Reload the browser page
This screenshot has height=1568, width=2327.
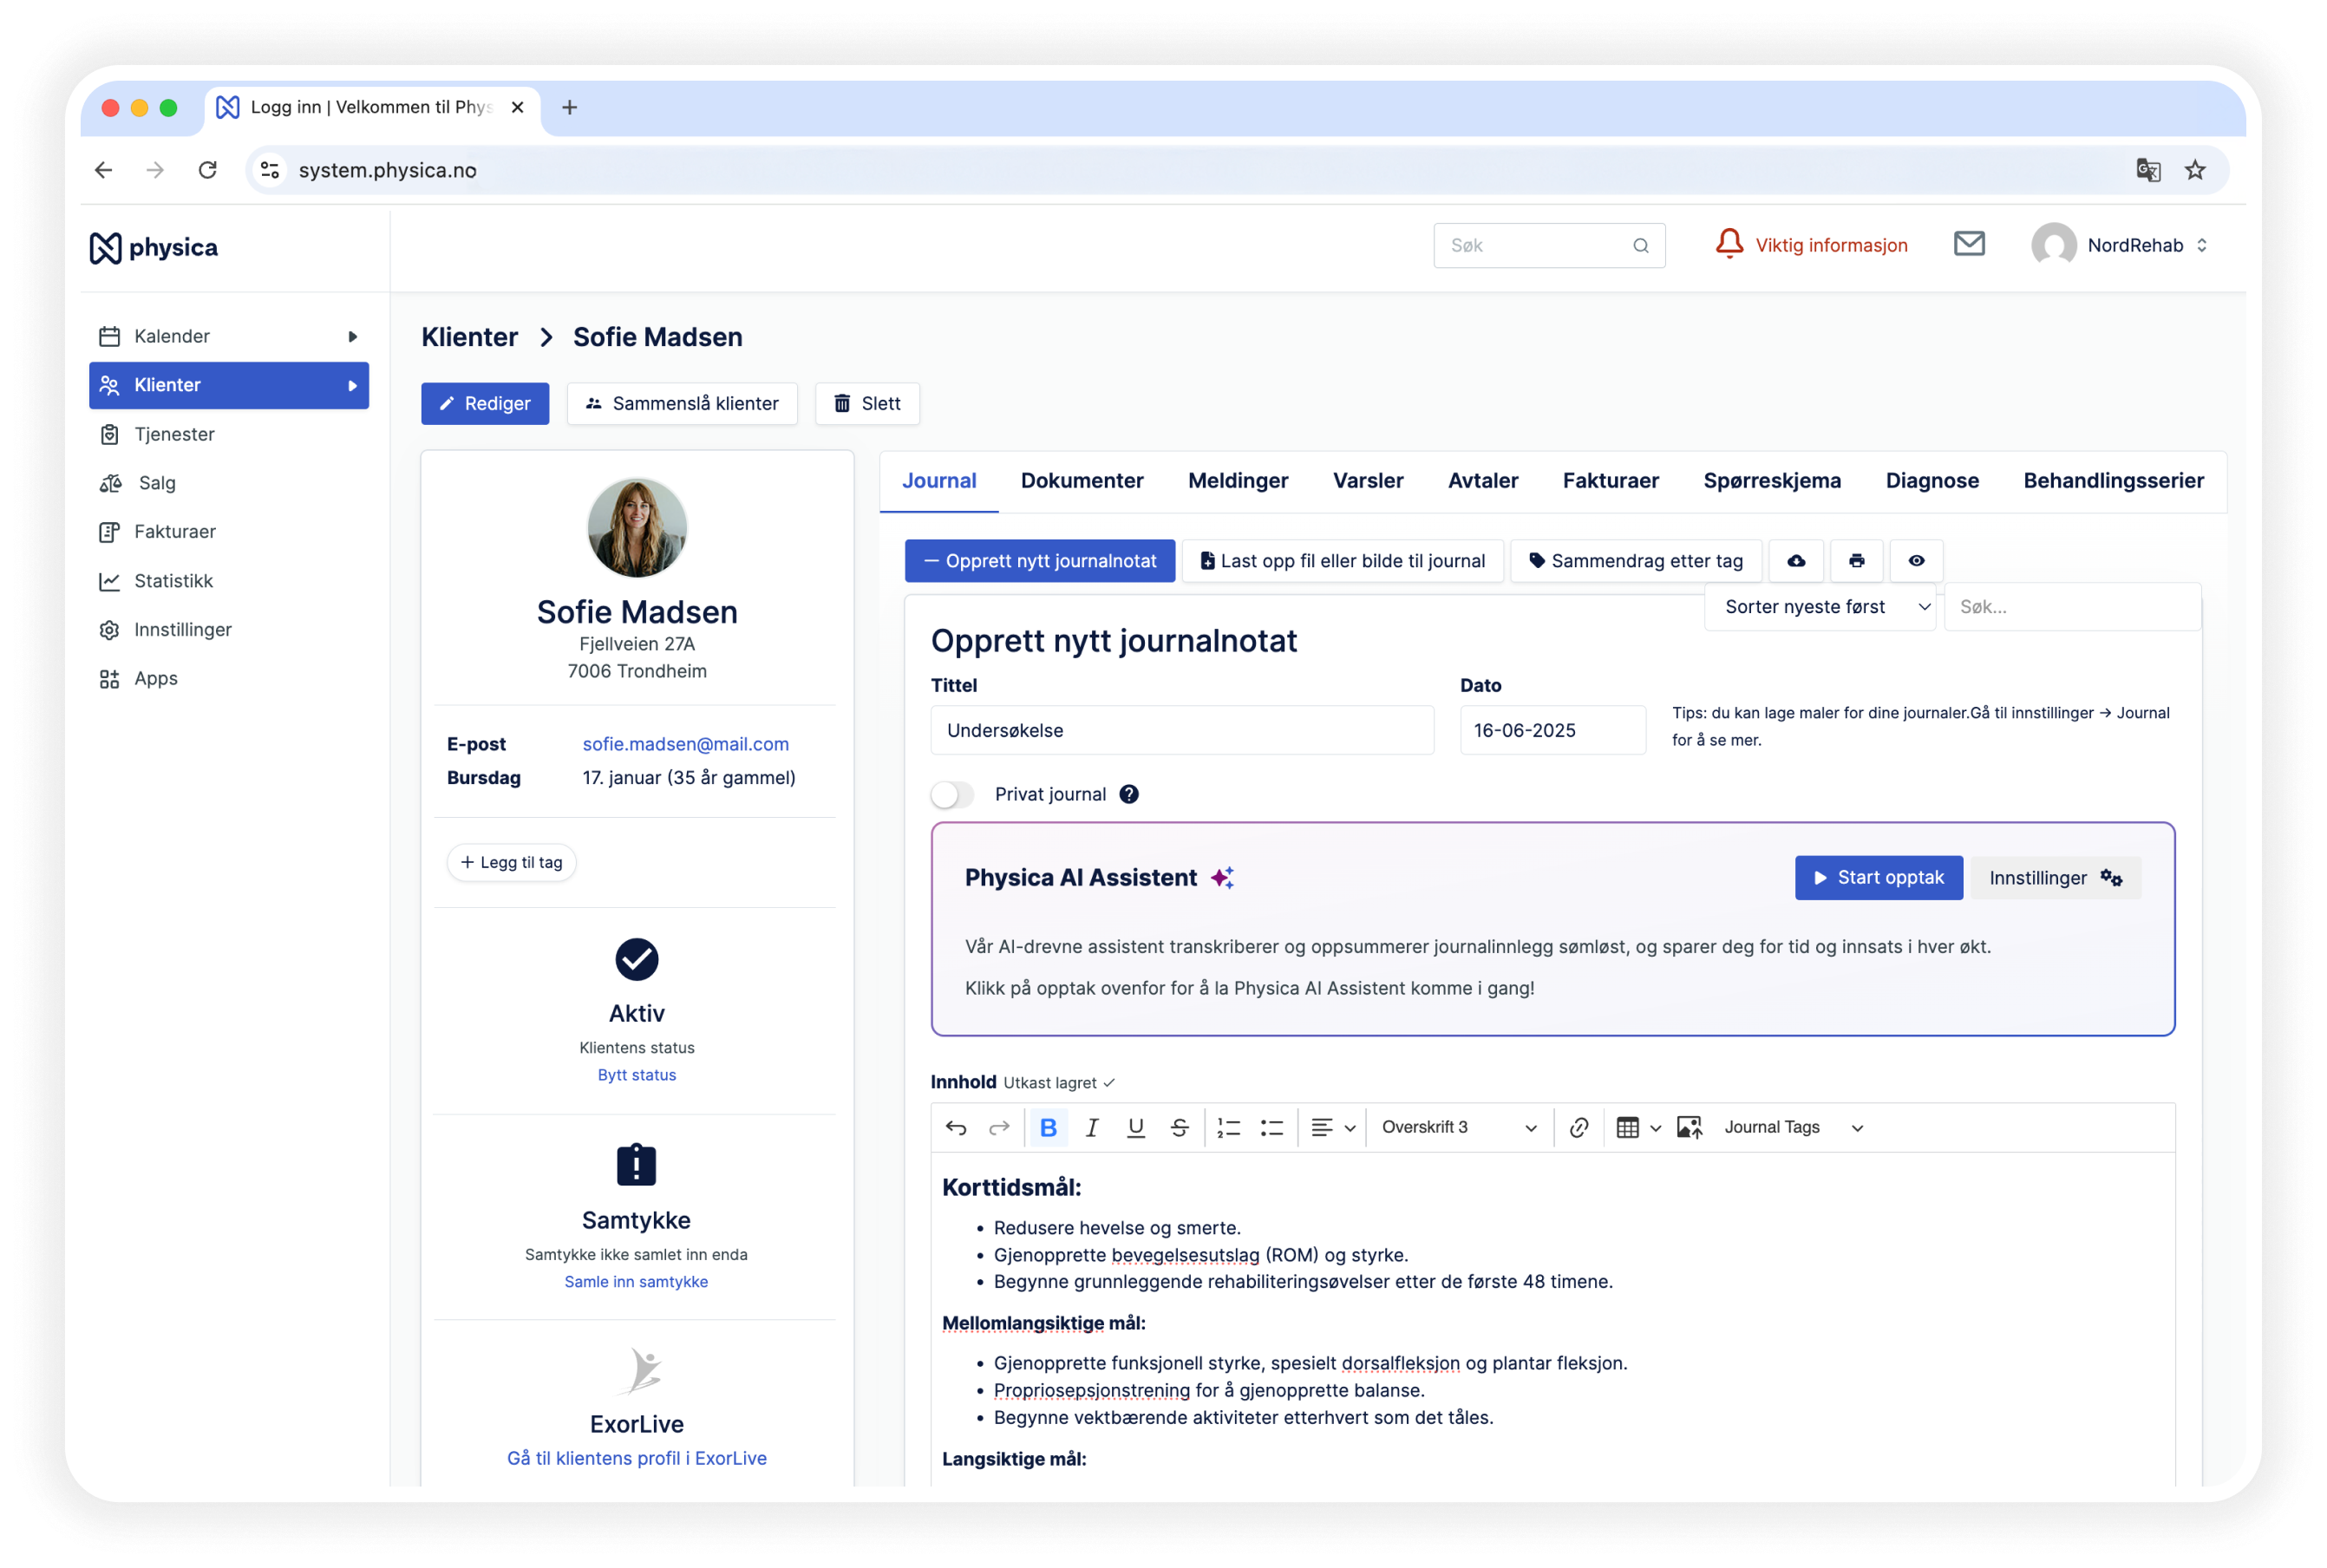207,170
